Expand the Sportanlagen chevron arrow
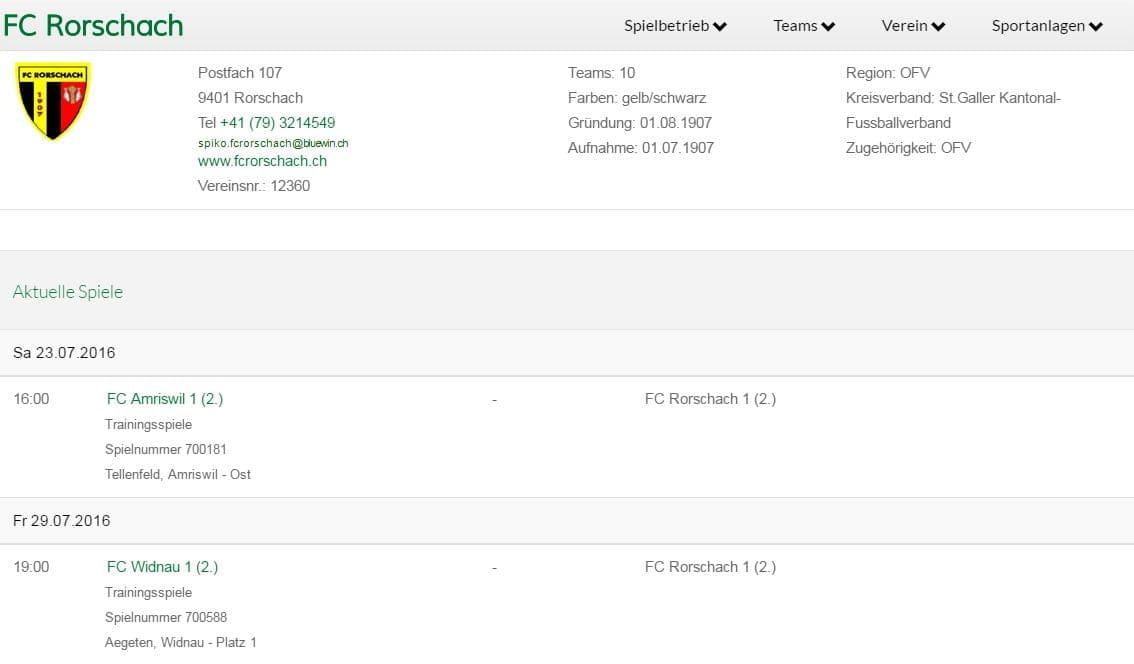1134x664 pixels. 1096,27
